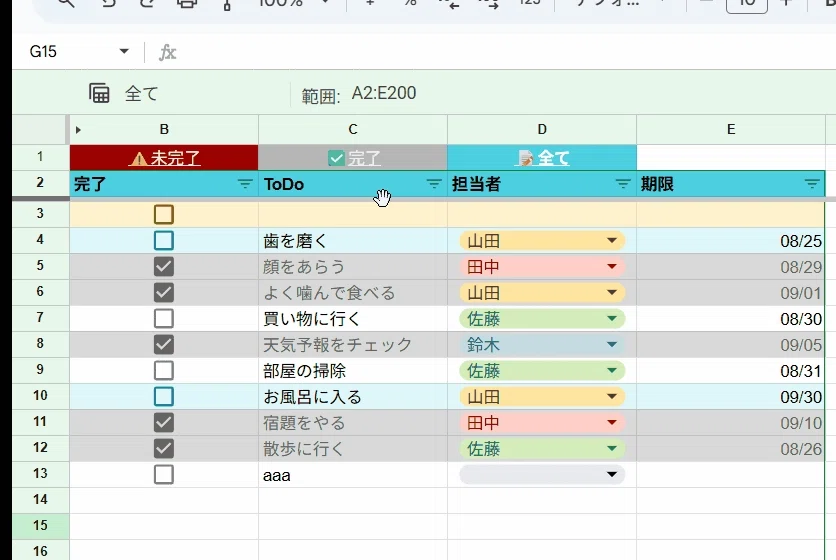Open the filter icon in 期限 header
This screenshot has height=560, width=836.
(x=812, y=184)
